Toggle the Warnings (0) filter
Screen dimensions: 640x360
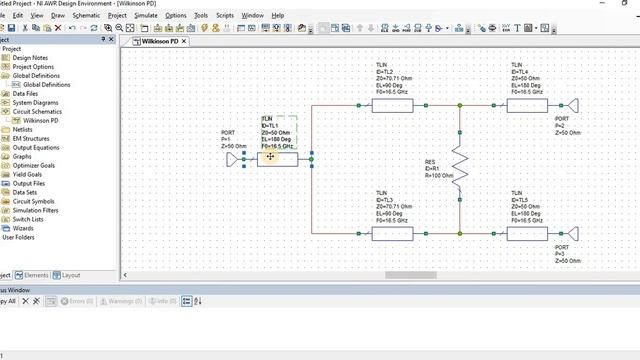point(121,301)
